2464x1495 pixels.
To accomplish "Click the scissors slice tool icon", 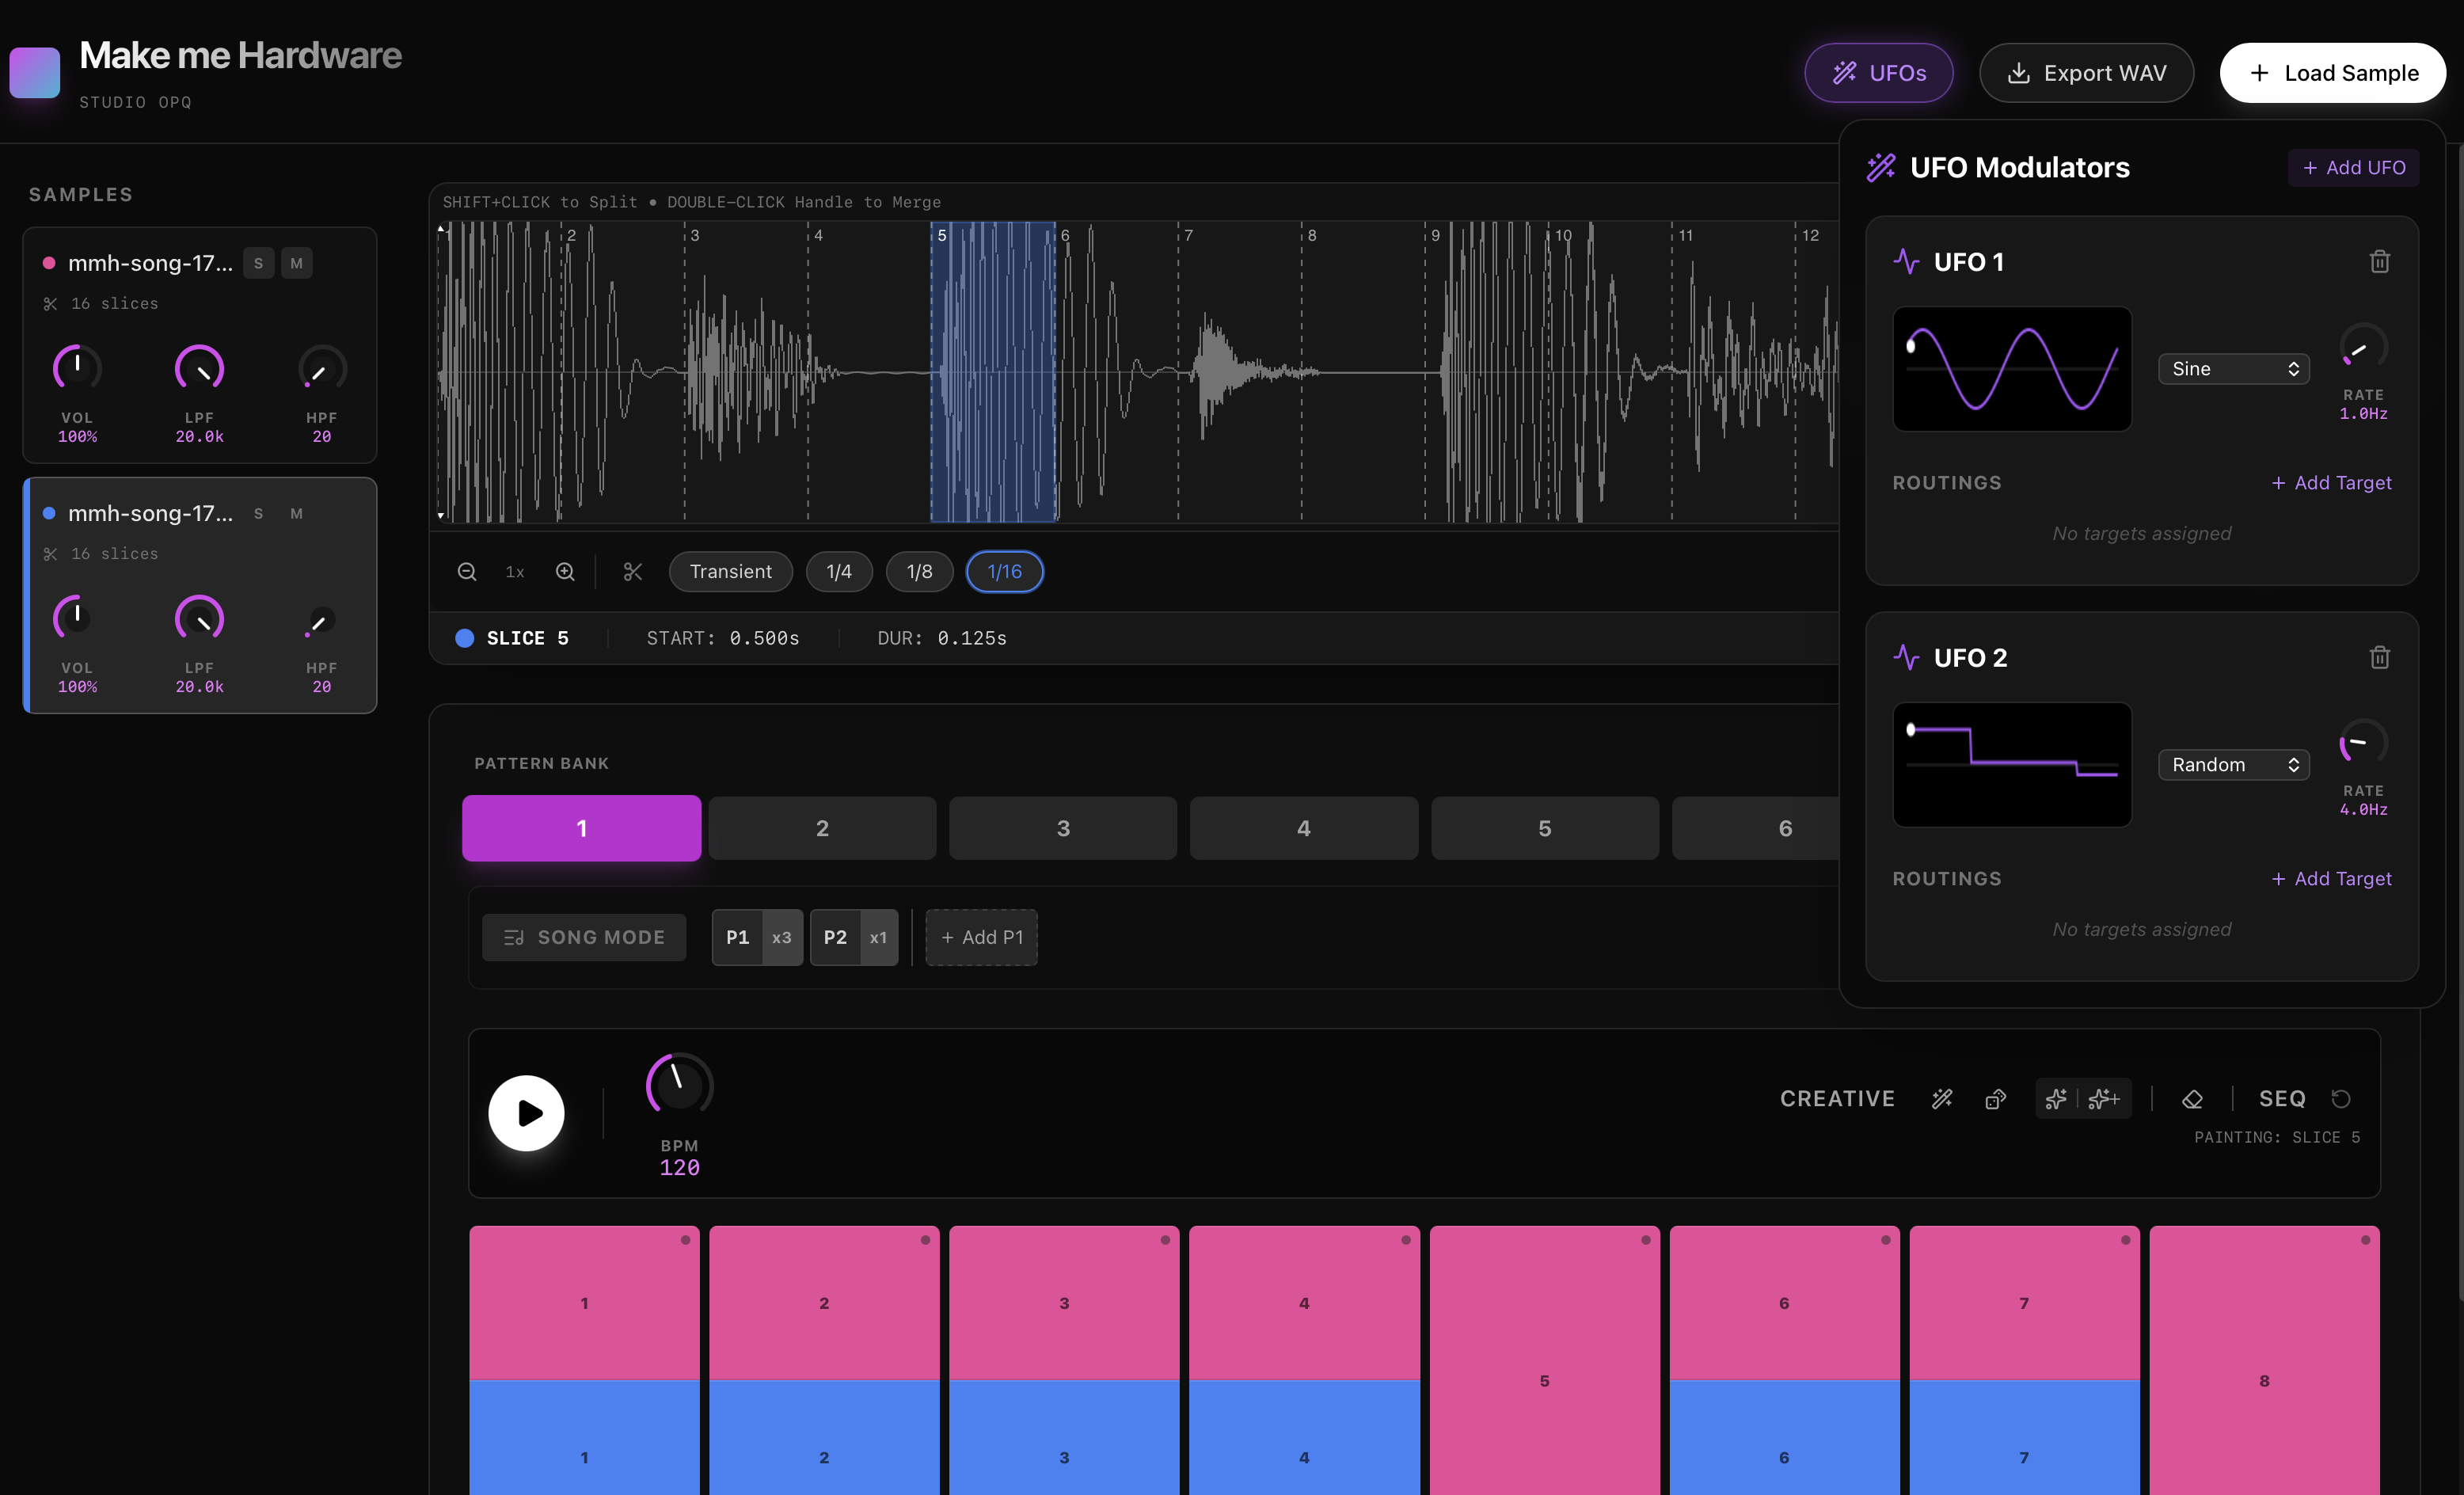I will tap(633, 572).
